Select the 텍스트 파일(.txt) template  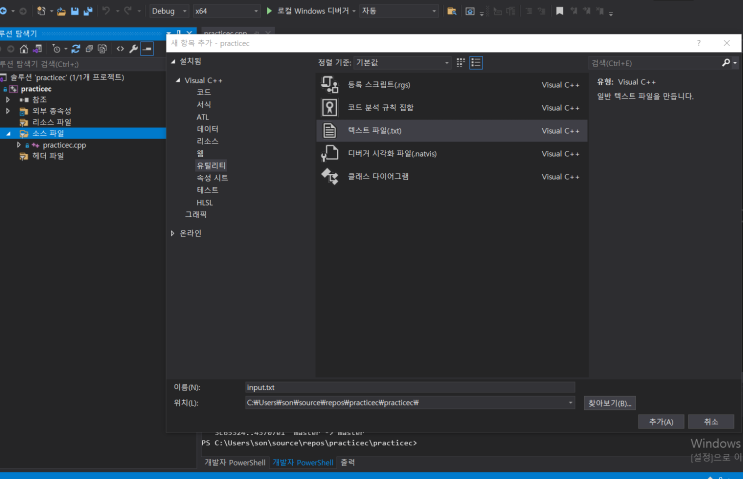point(452,130)
